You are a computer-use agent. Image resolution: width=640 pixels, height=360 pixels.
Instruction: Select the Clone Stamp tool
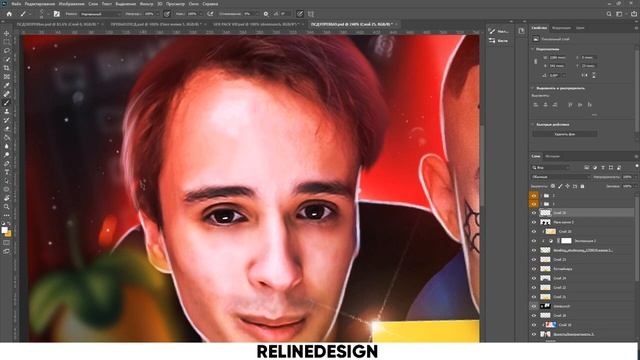tap(7, 111)
